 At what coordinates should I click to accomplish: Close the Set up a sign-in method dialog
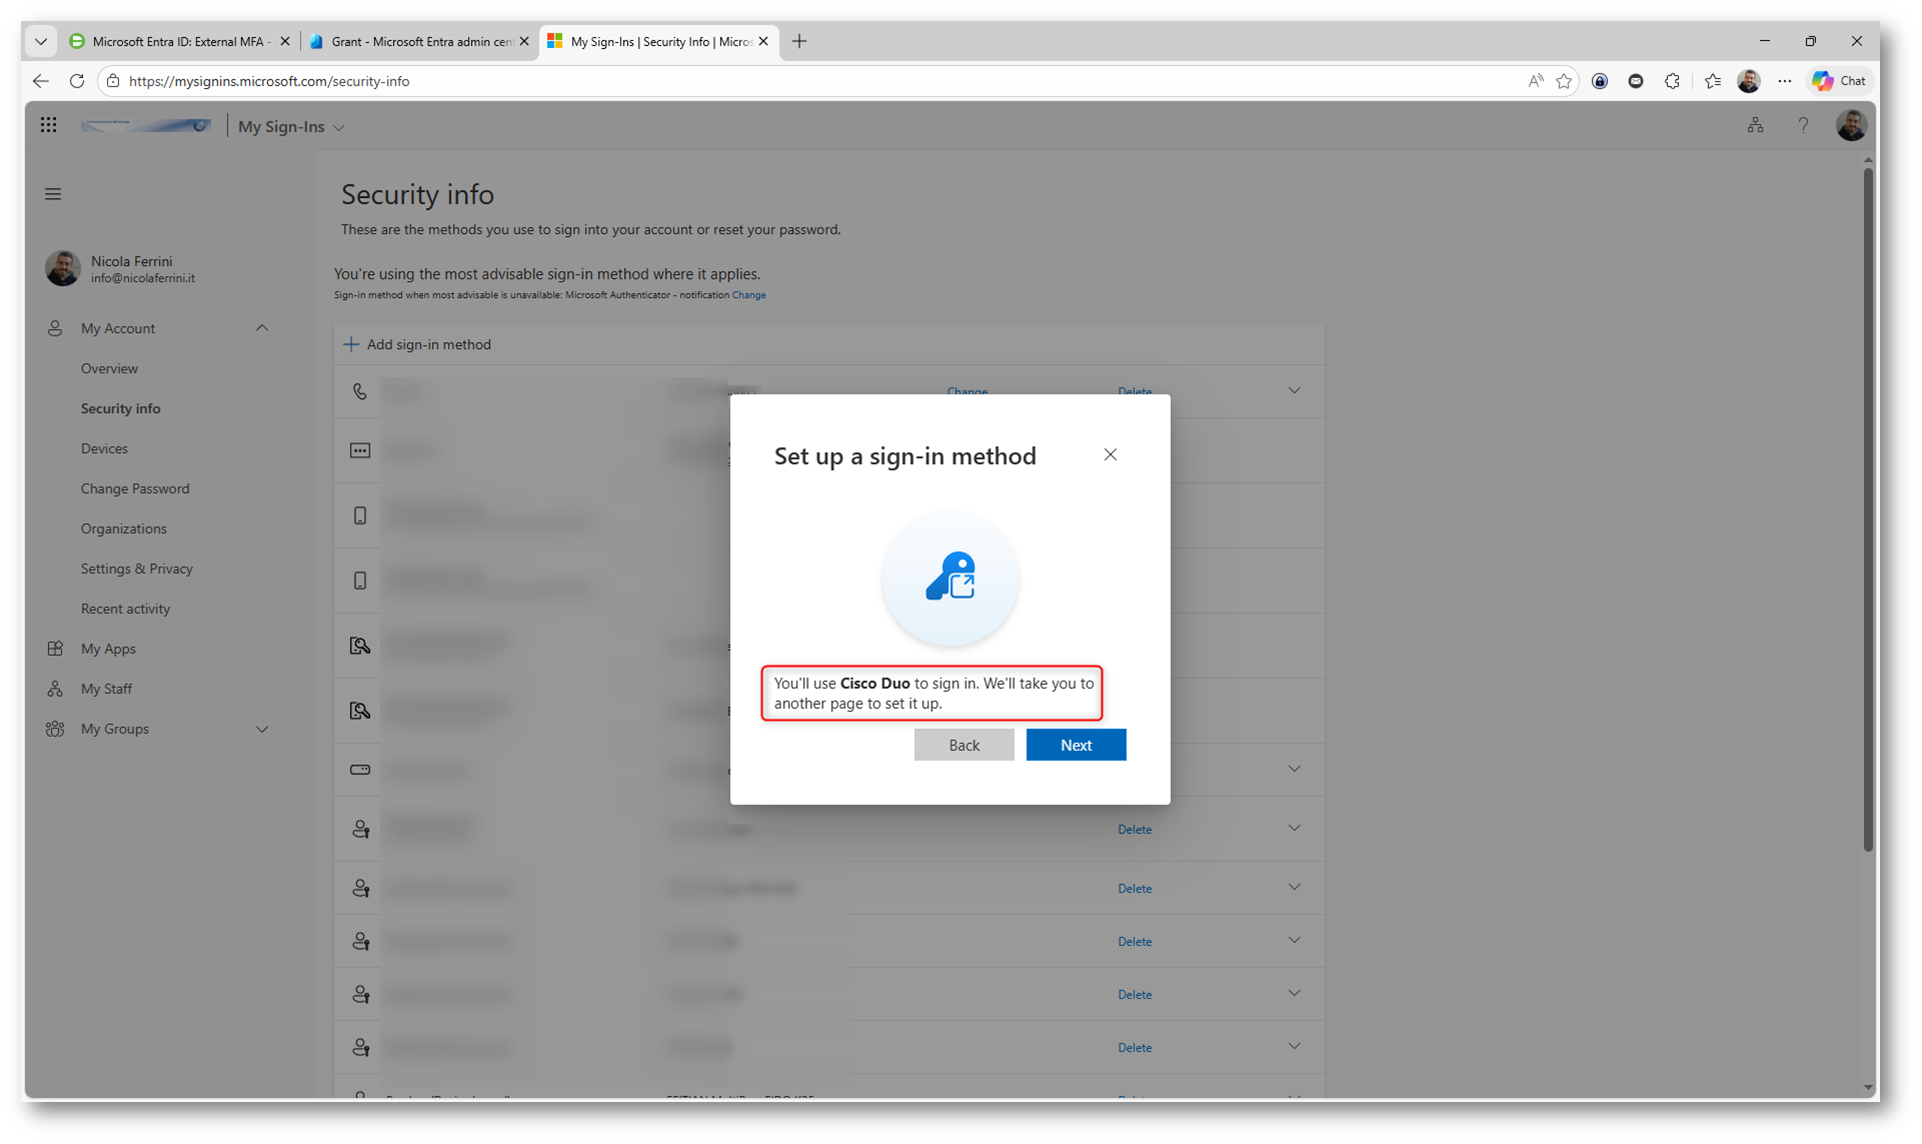tap(1110, 455)
